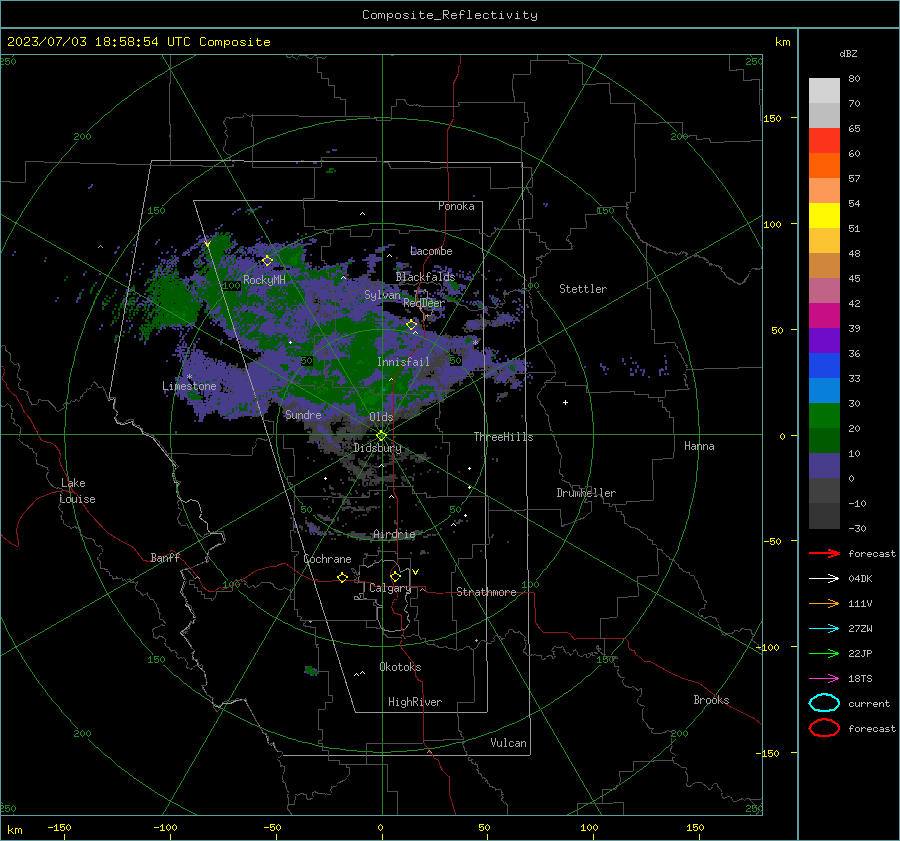Click the Ponoka city label

(x=456, y=206)
